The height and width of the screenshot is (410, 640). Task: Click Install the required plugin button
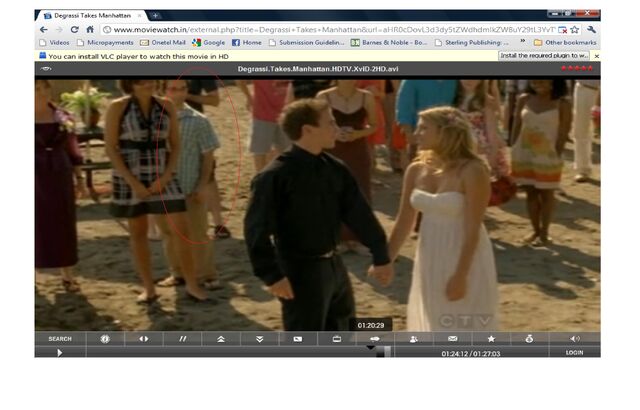click(x=544, y=55)
